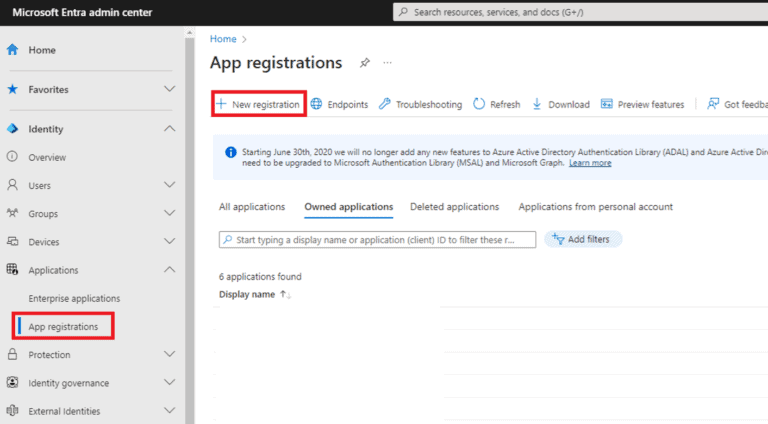This screenshot has width=768, height=424.
Task: Click the Troubleshooting wrench icon
Action: point(384,104)
